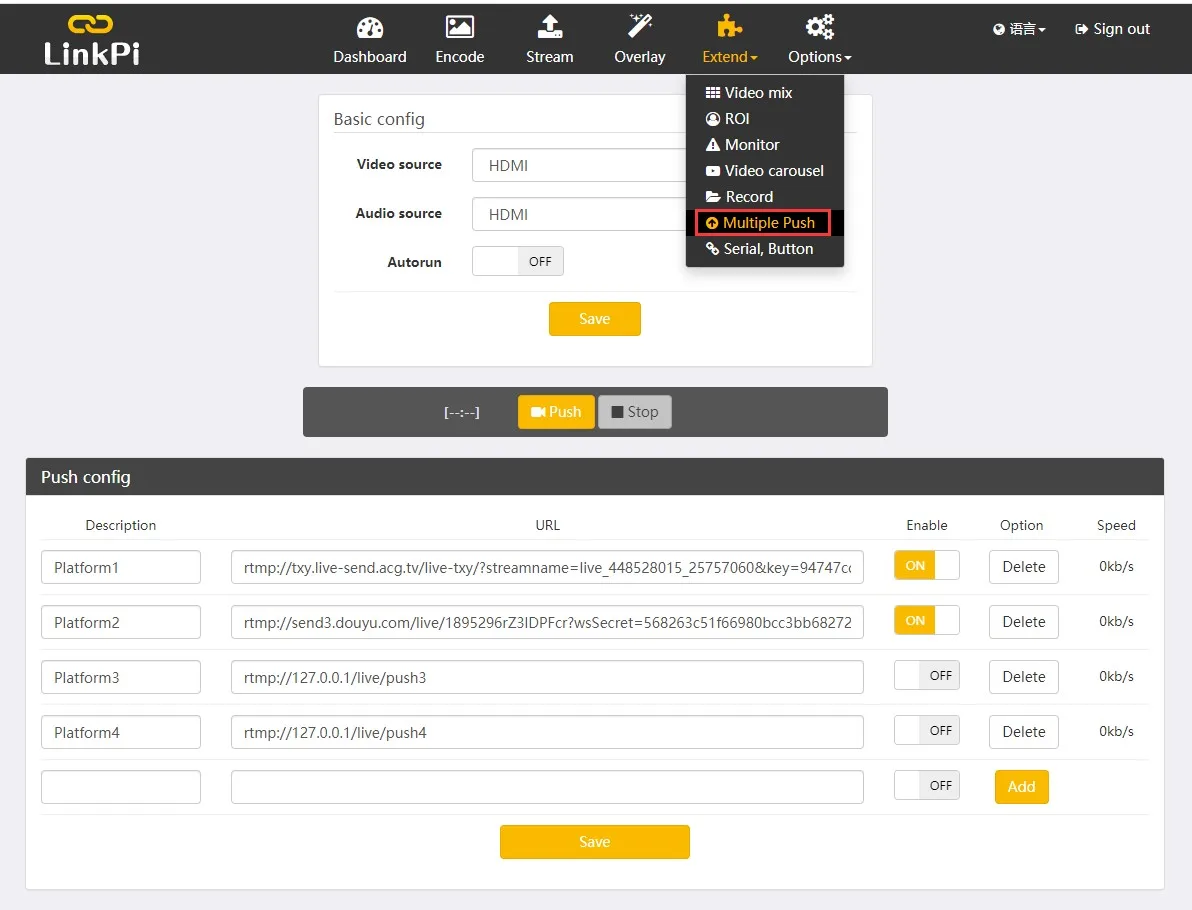This screenshot has height=910, width=1192.
Task: Click the Multiple Push arrow icon
Action: 712,223
